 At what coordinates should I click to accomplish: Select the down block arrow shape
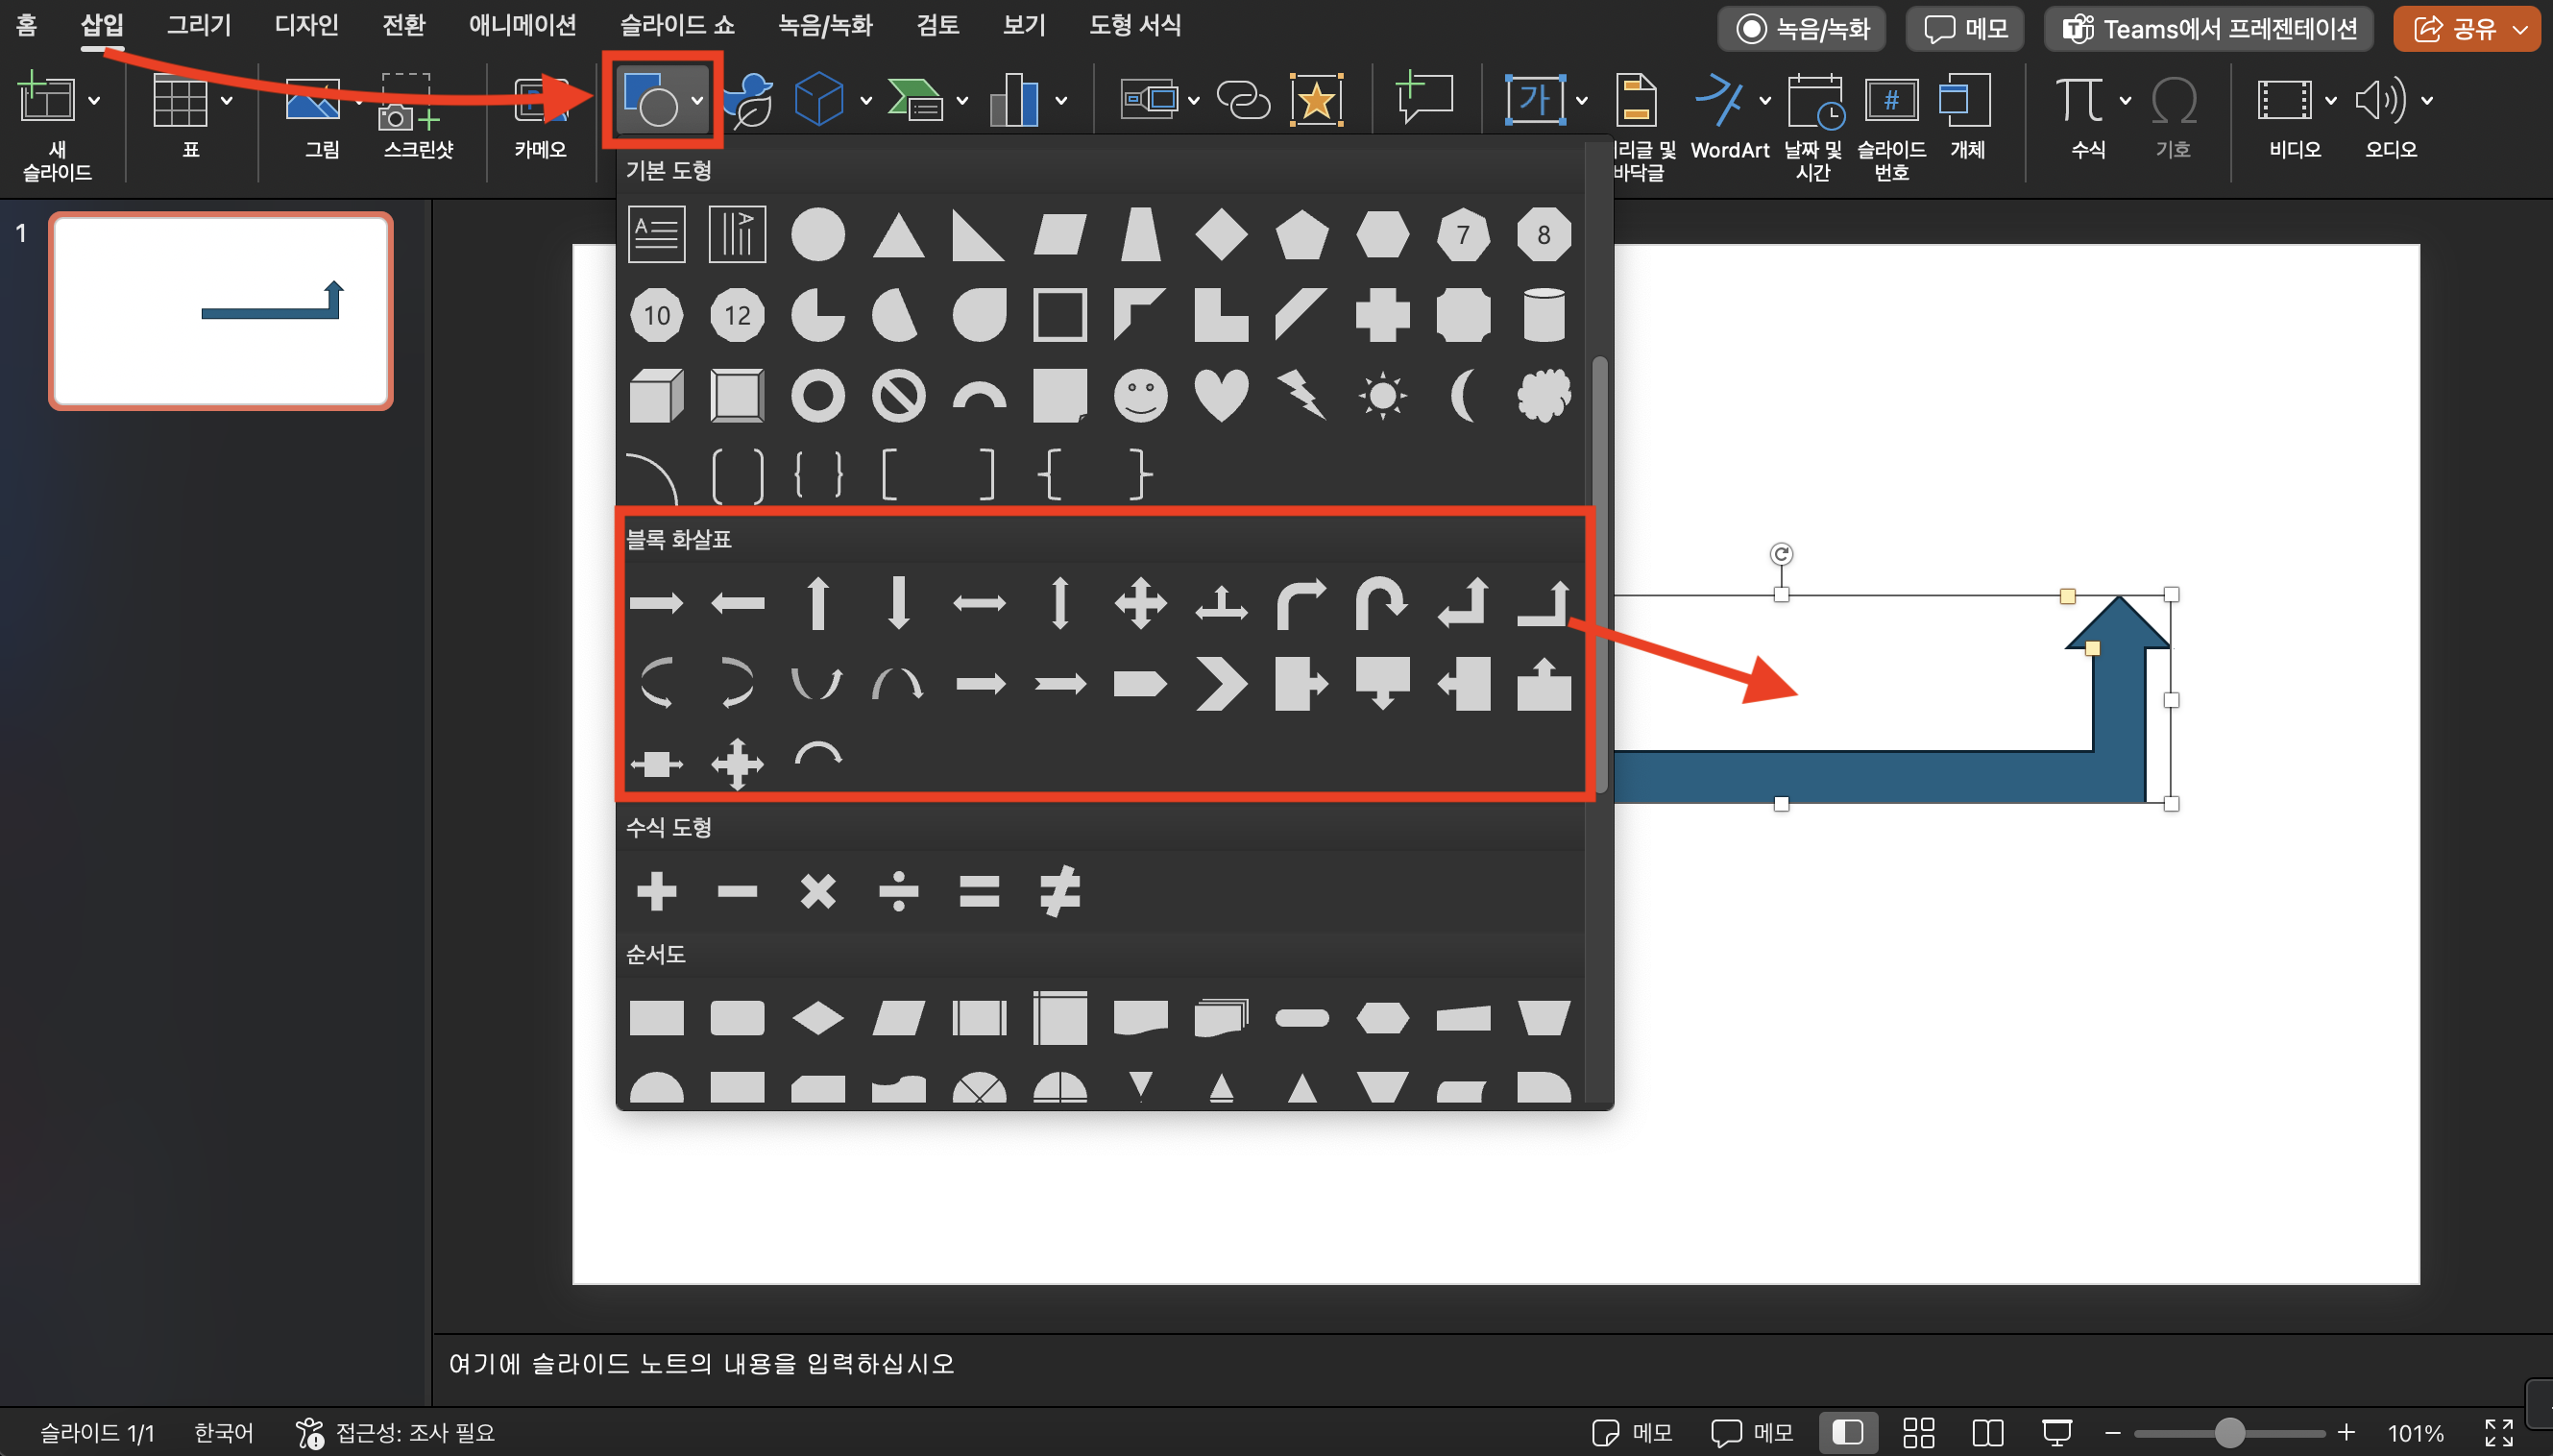[x=898, y=603]
